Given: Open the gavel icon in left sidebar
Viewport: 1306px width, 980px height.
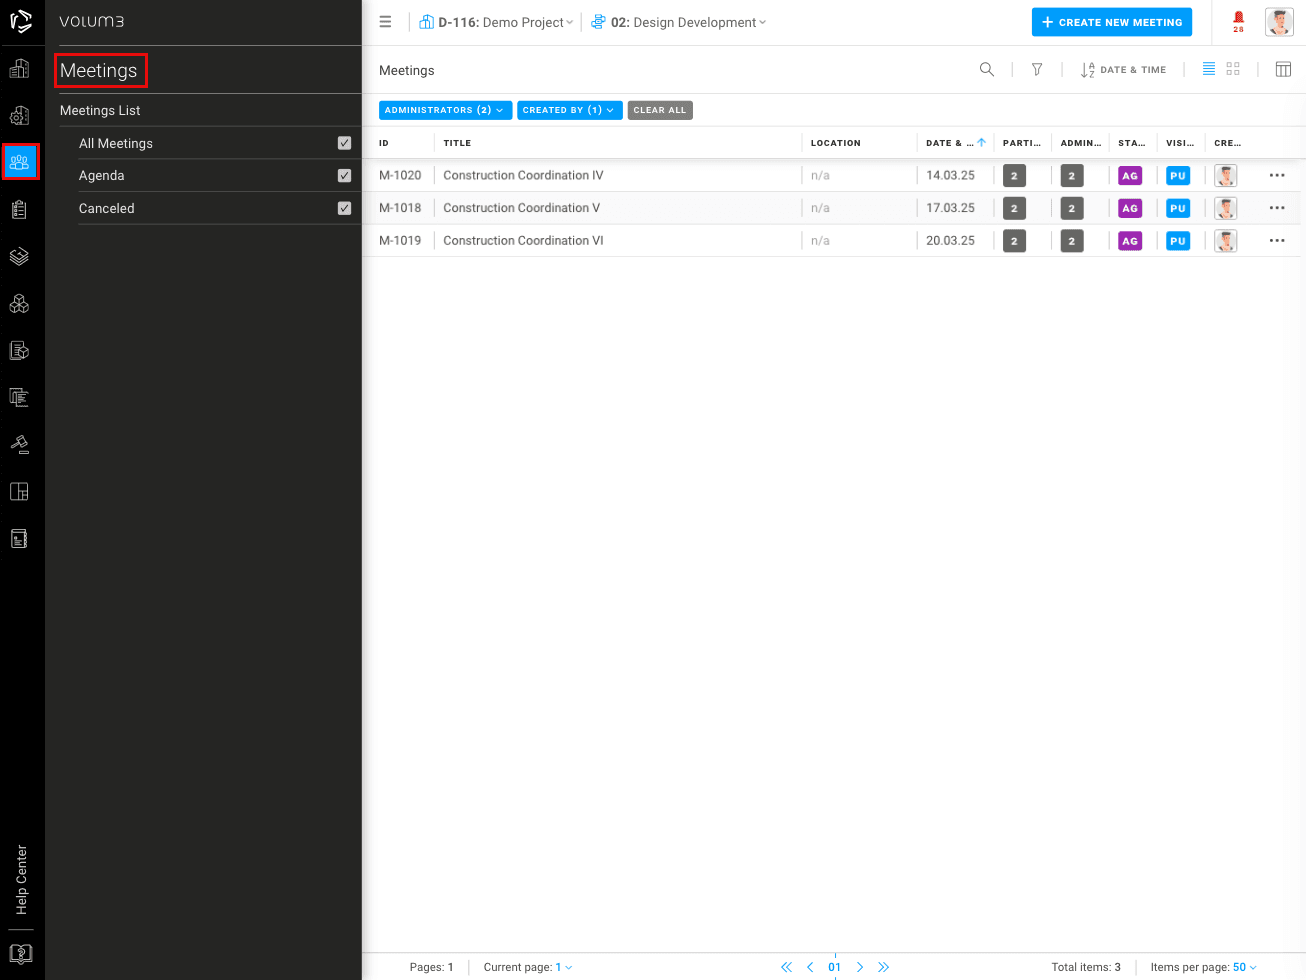Looking at the screenshot, I should 19,444.
